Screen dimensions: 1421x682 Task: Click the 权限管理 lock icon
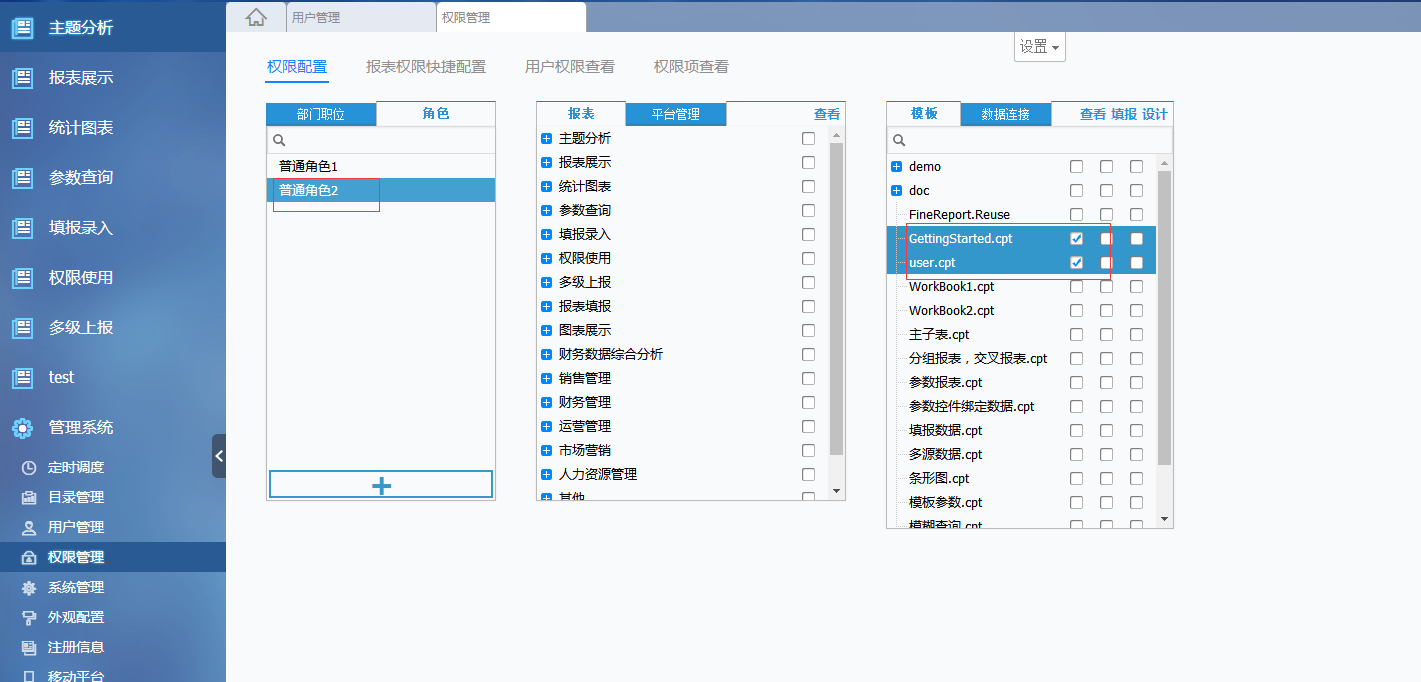pyautogui.click(x=29, y=557)
